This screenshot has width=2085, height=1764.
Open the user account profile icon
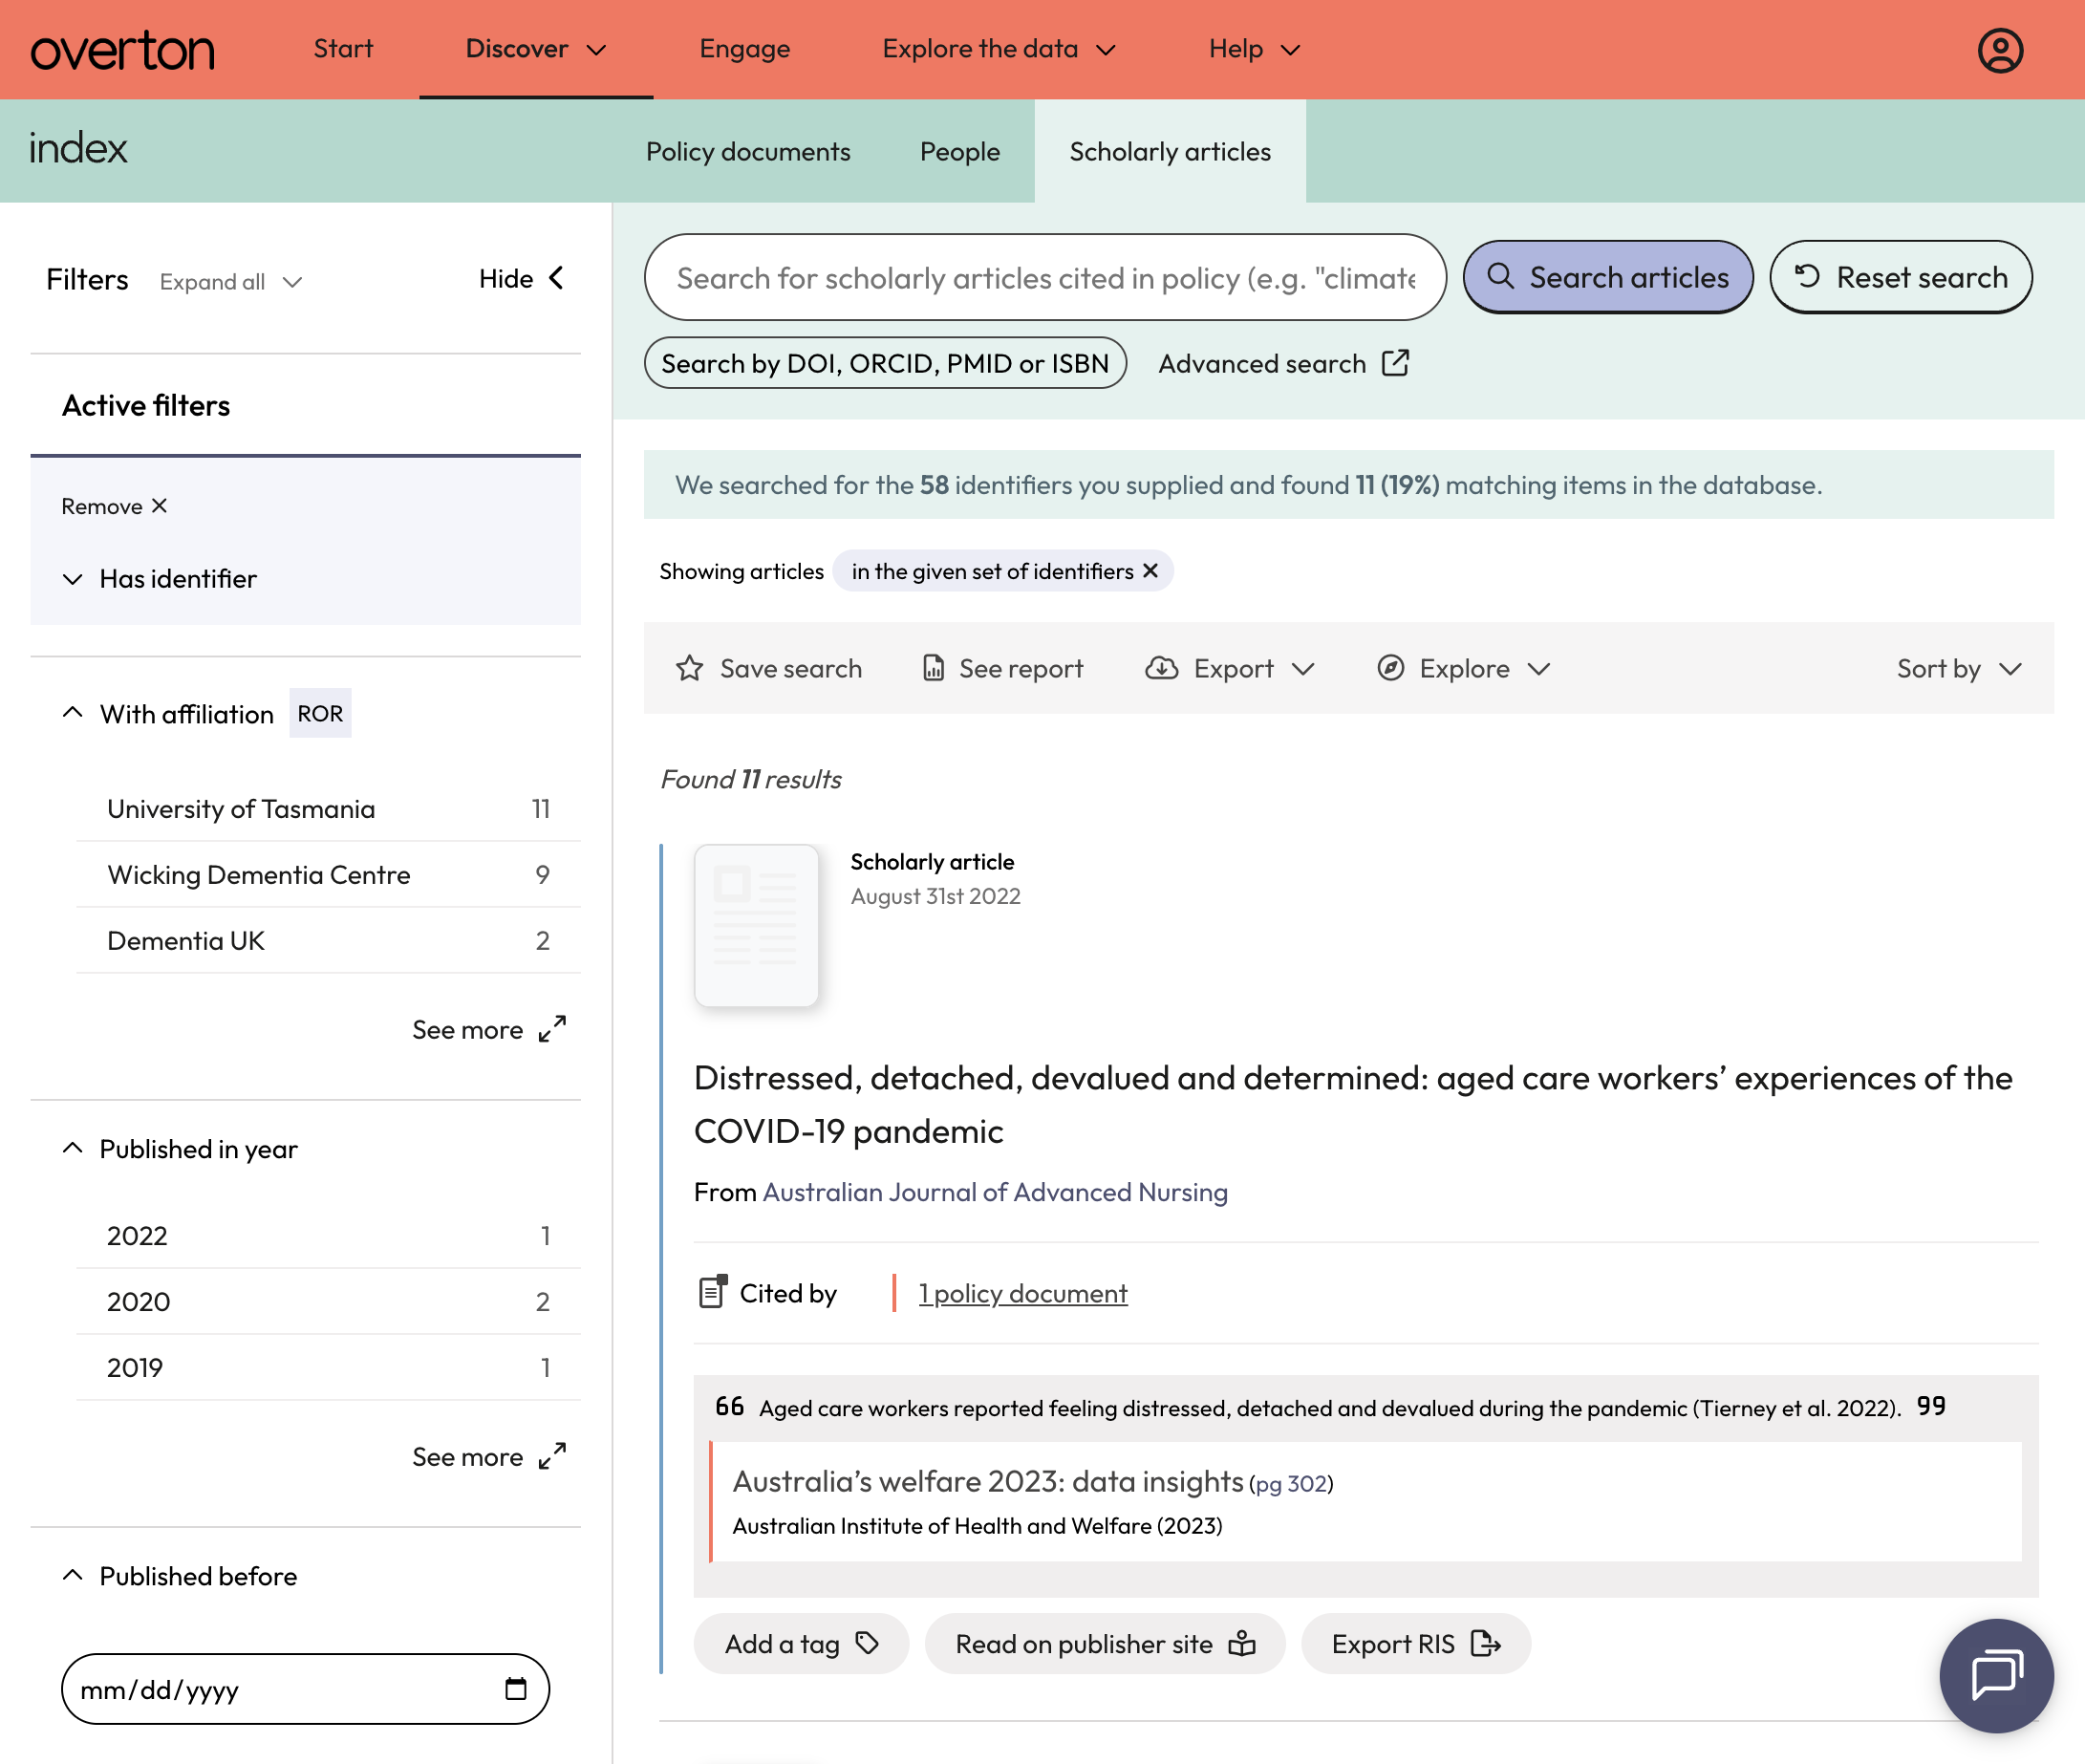click(2000, 50)
